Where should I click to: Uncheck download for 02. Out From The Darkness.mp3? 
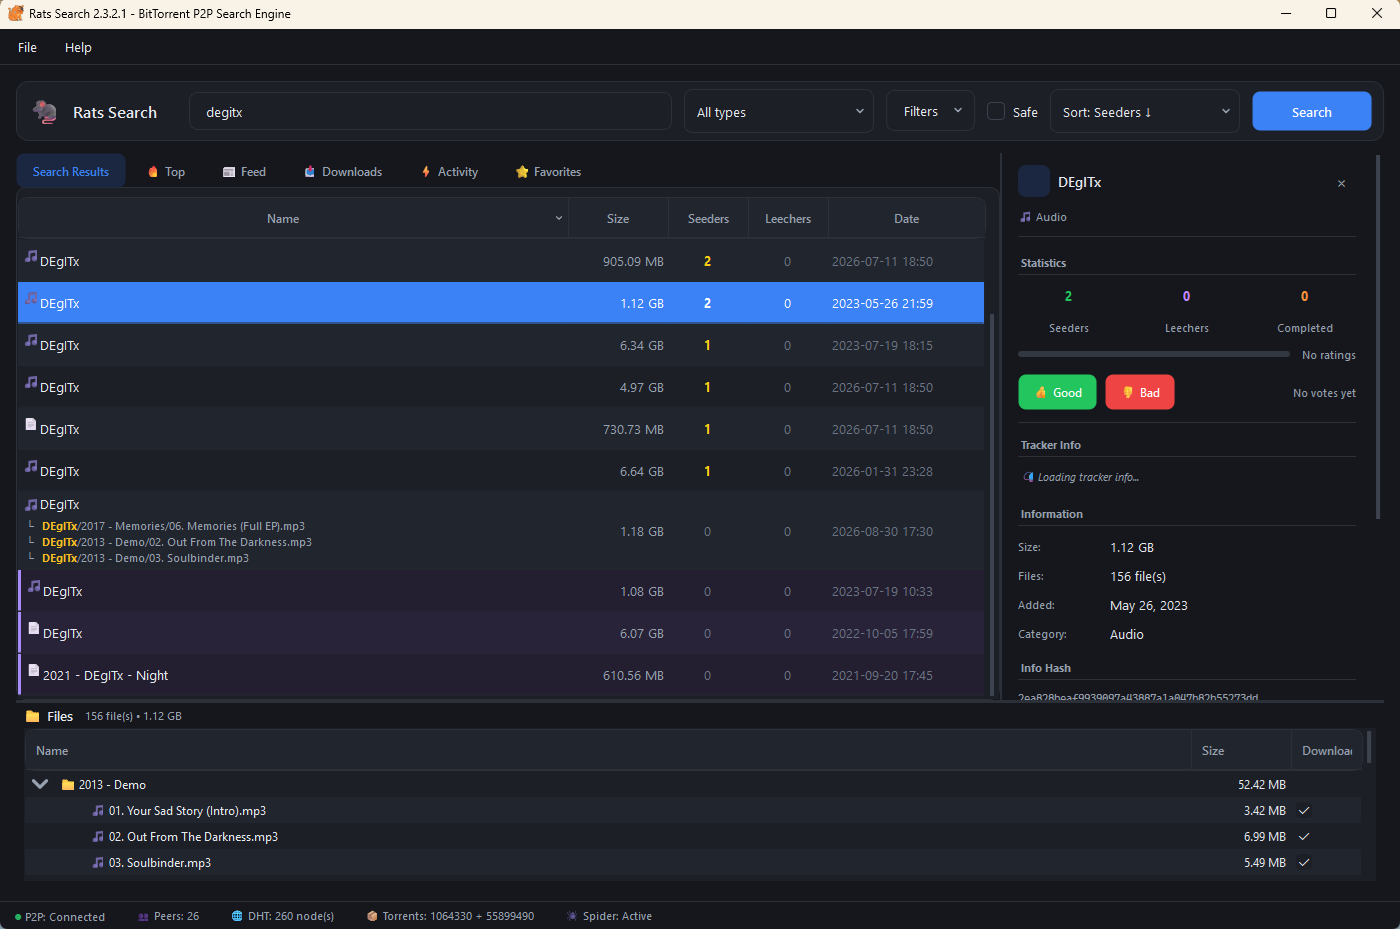[x=1304, y=837]
